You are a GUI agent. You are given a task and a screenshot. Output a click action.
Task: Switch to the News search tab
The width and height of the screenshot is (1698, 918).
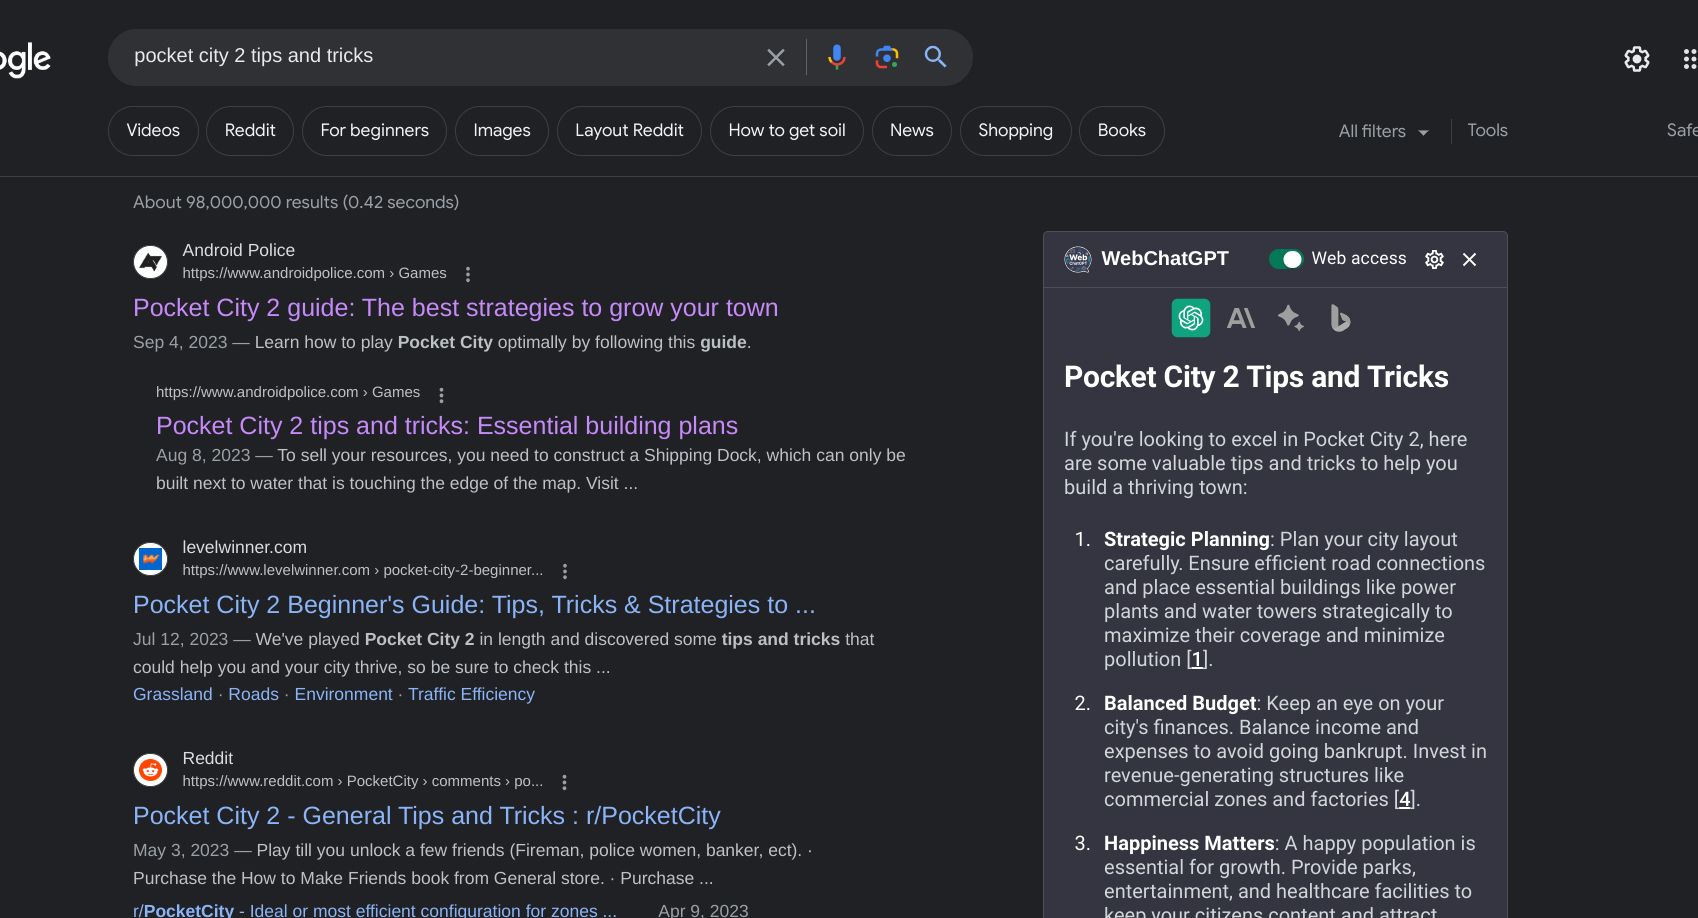point(910,130)
